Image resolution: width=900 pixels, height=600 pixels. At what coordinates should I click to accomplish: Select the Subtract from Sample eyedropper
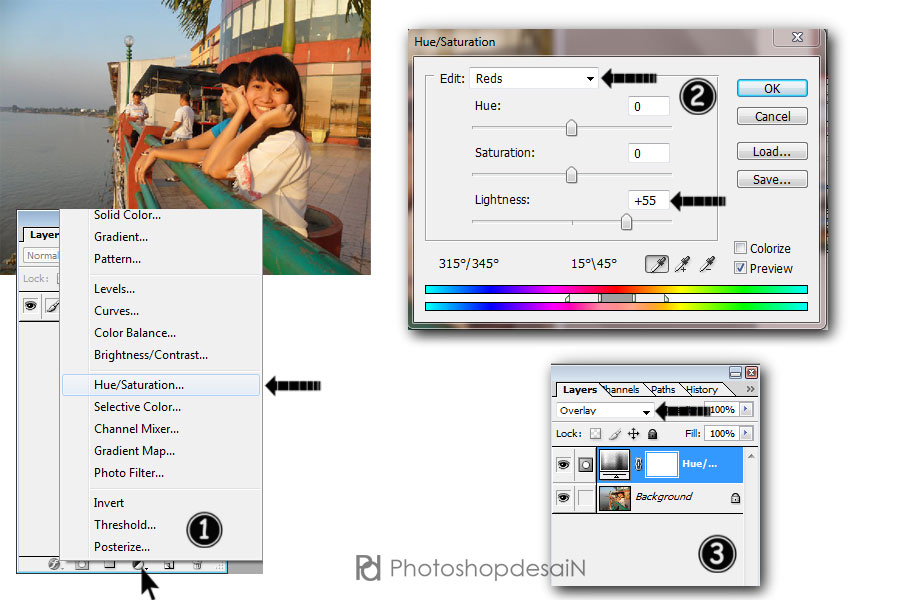pos(710,264)
